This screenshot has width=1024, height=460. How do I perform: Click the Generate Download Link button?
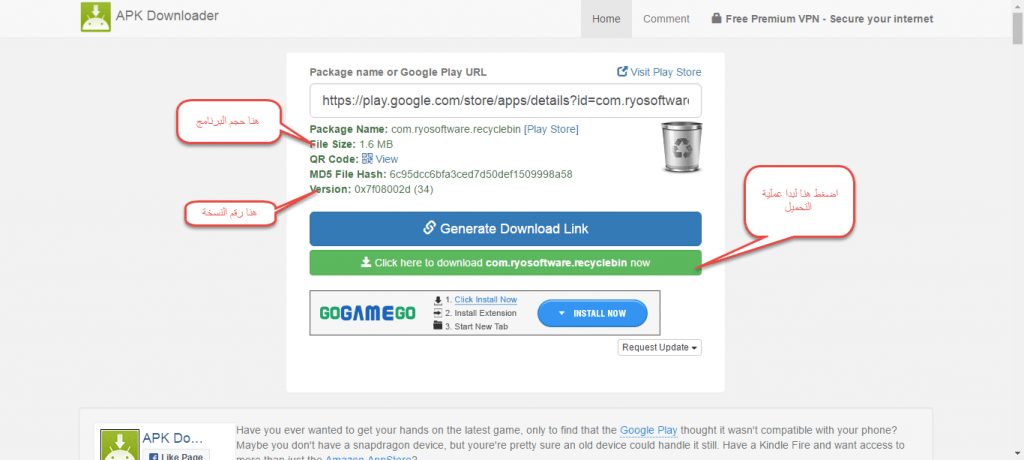[505, 229]
